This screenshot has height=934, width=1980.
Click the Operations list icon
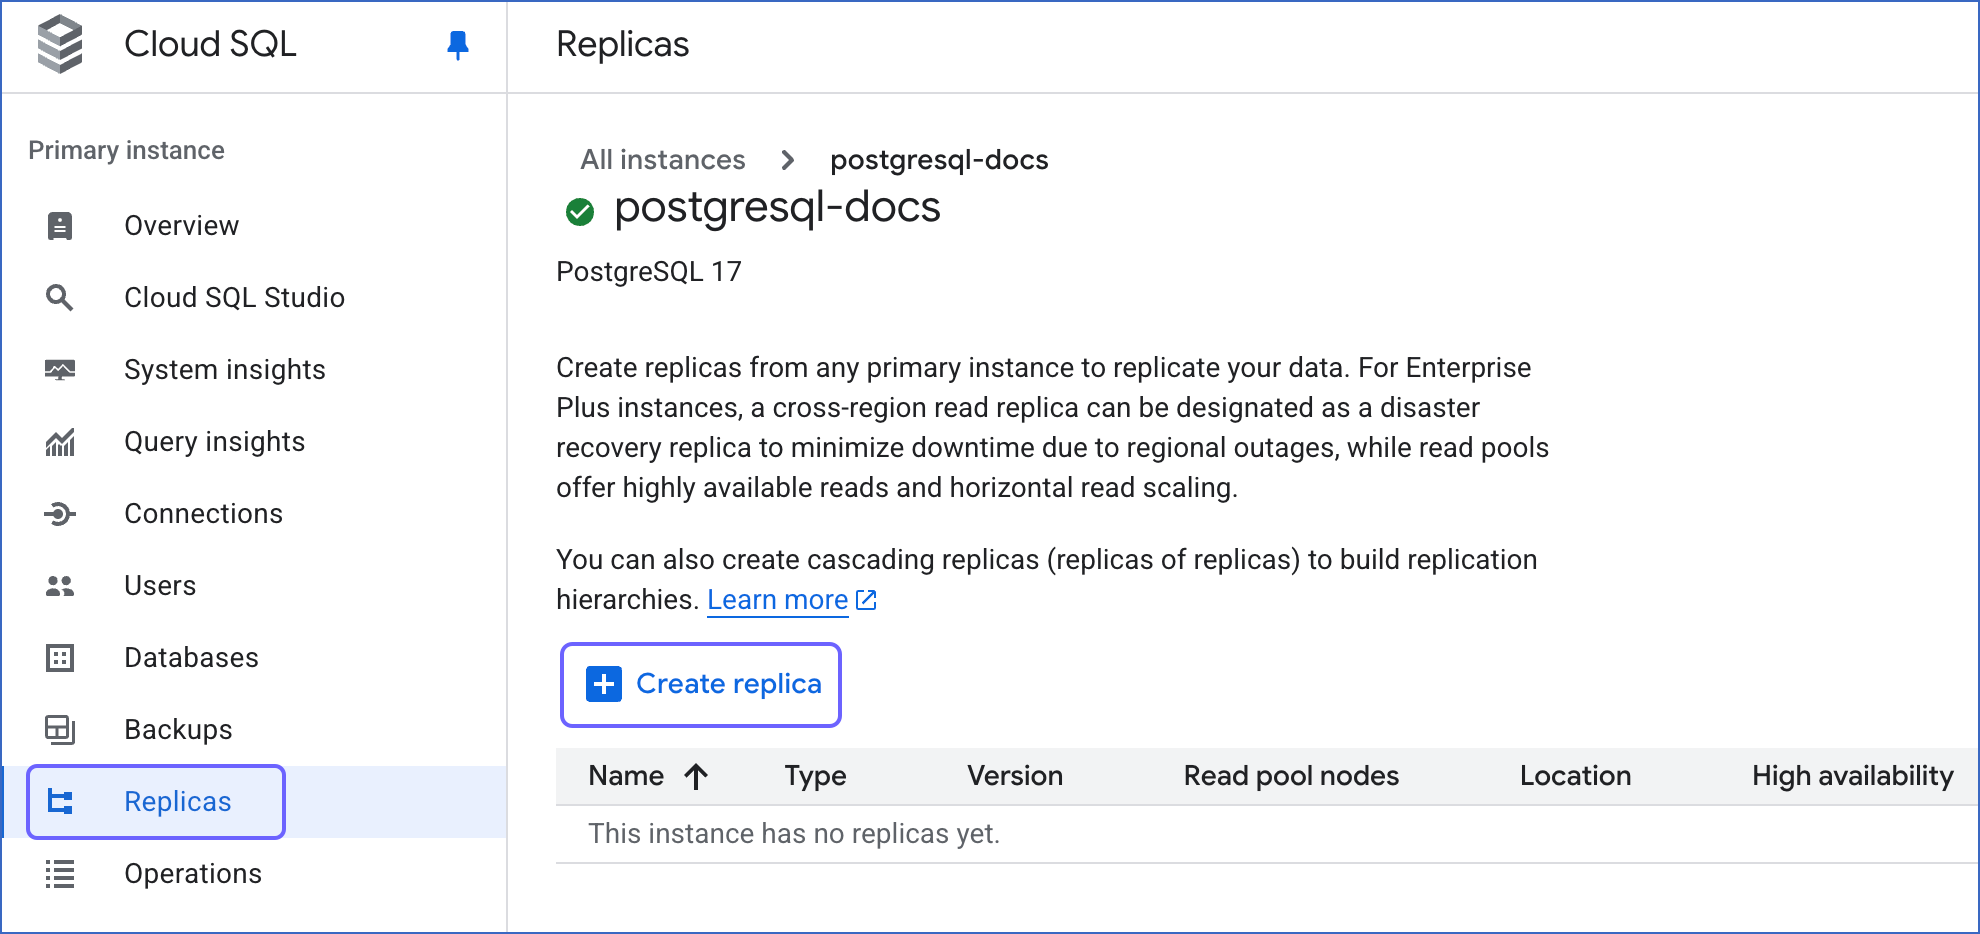pos(60,874)
